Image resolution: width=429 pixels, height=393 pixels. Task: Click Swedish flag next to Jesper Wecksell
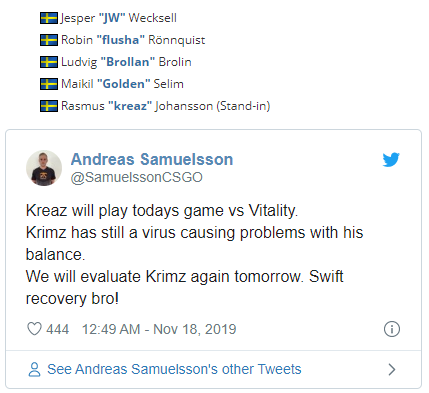49,18
